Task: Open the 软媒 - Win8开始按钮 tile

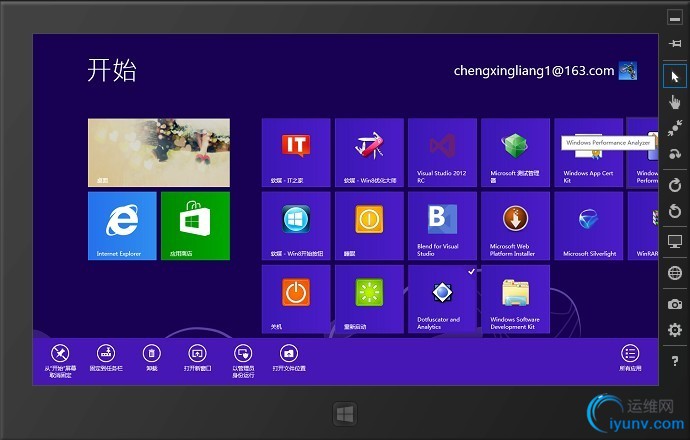Action: [296, 226]
